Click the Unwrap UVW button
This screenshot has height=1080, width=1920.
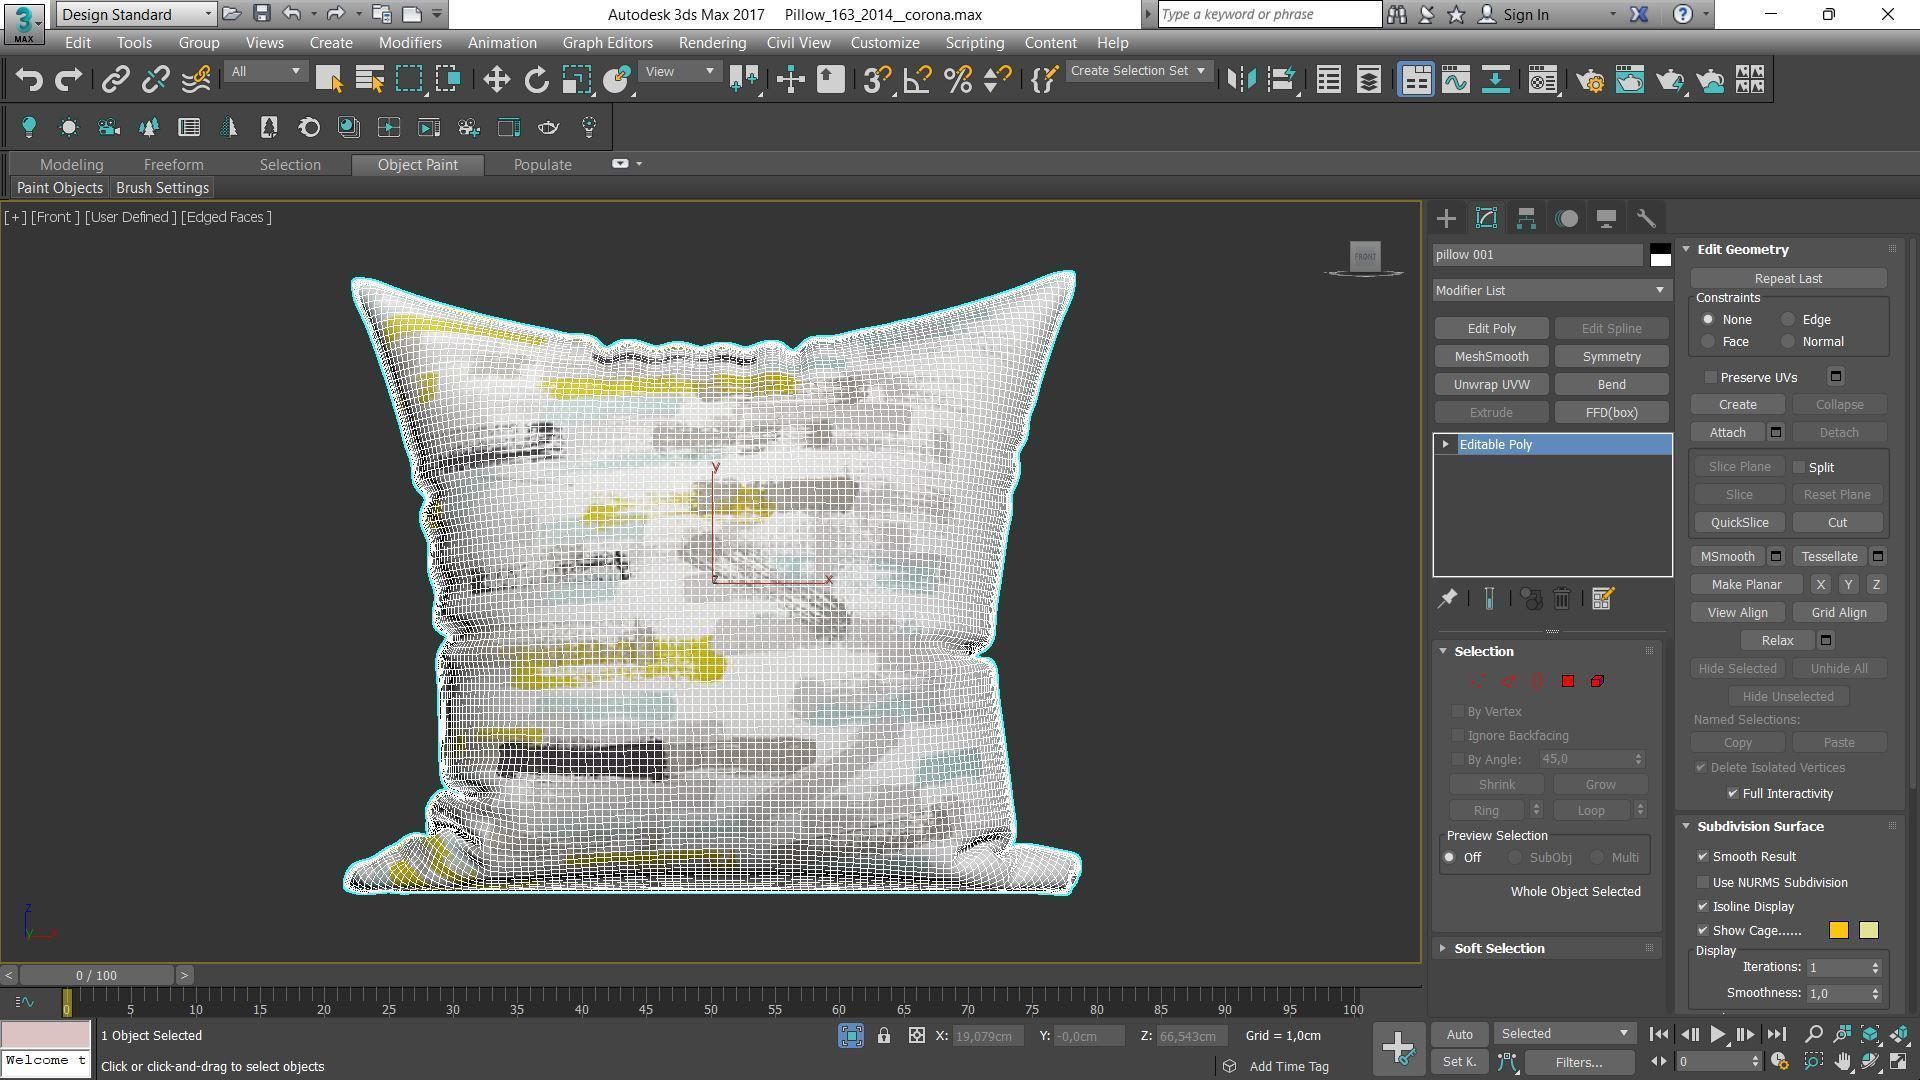[1491, 384]
